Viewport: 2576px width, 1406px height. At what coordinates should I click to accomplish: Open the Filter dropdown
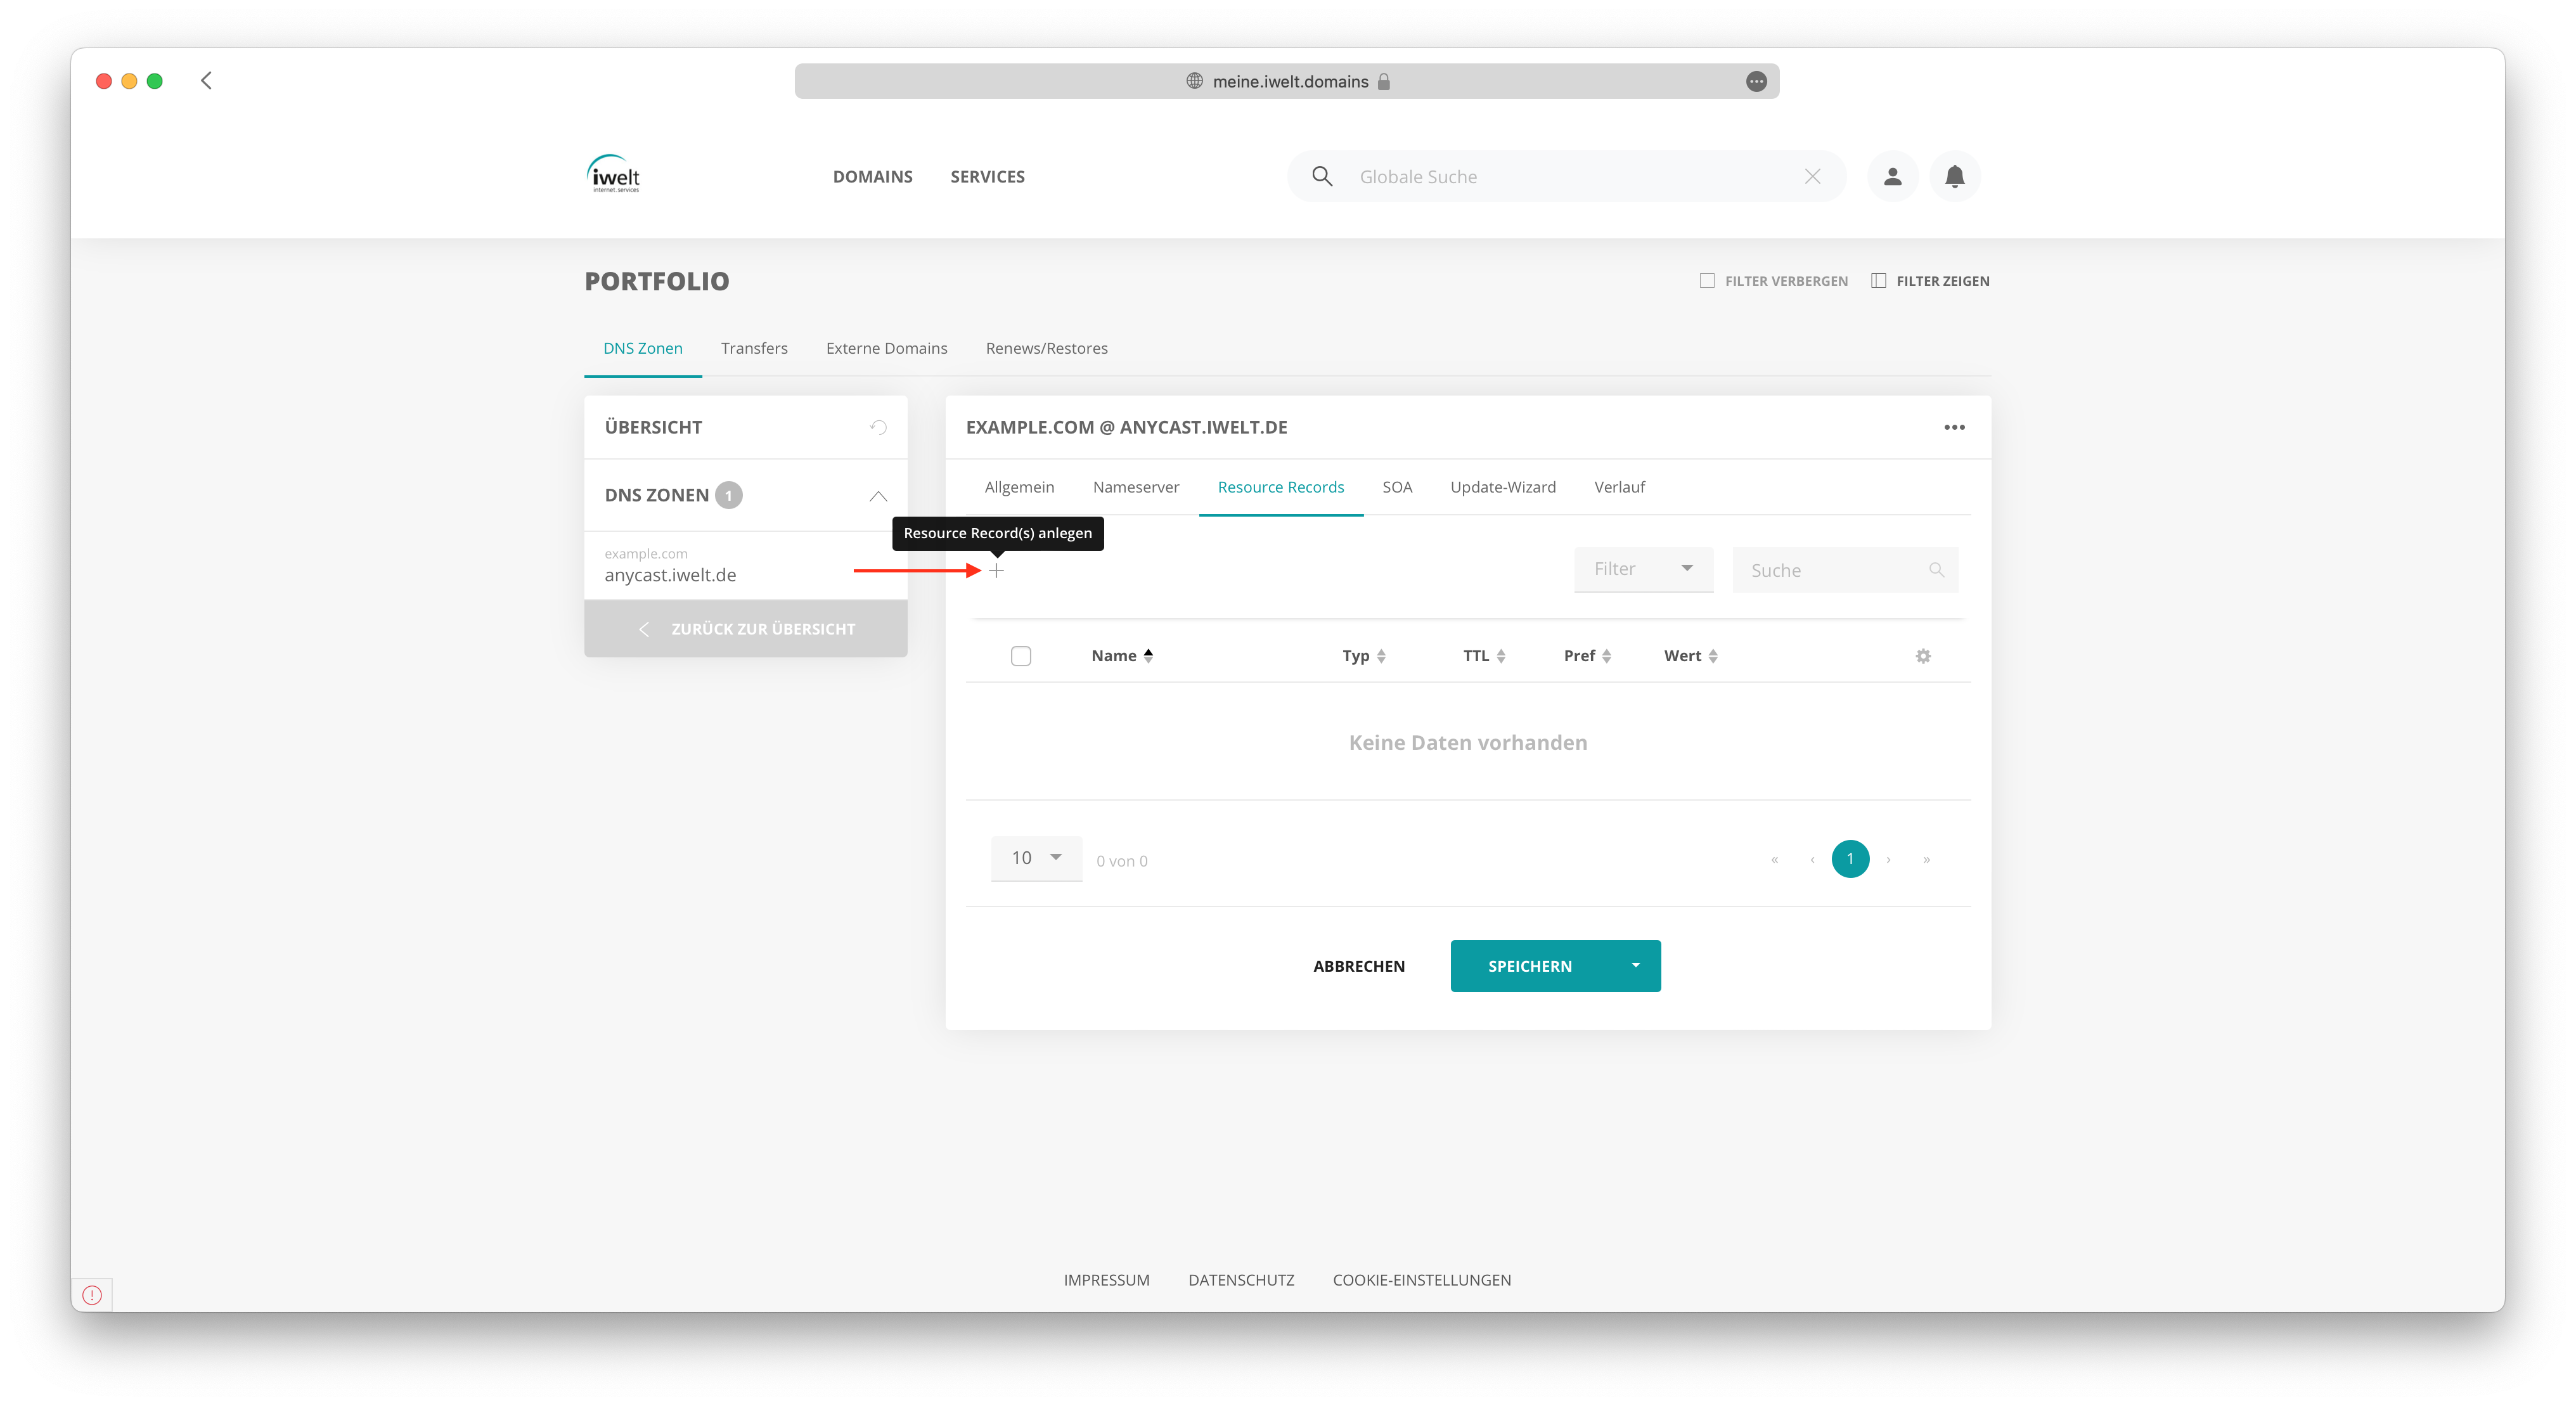coord(1643,569)
